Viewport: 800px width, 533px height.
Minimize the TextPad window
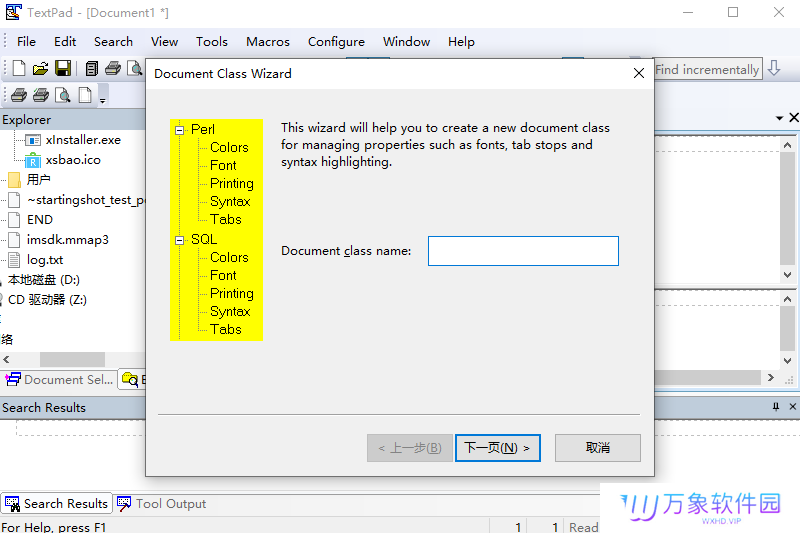pos(688,12)
